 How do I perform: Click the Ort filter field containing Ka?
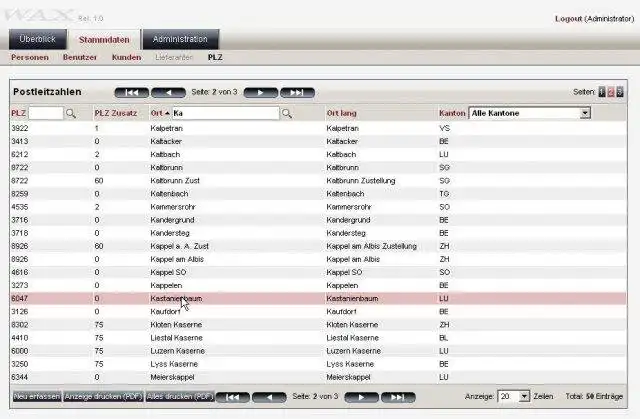(x=226, y=113)
